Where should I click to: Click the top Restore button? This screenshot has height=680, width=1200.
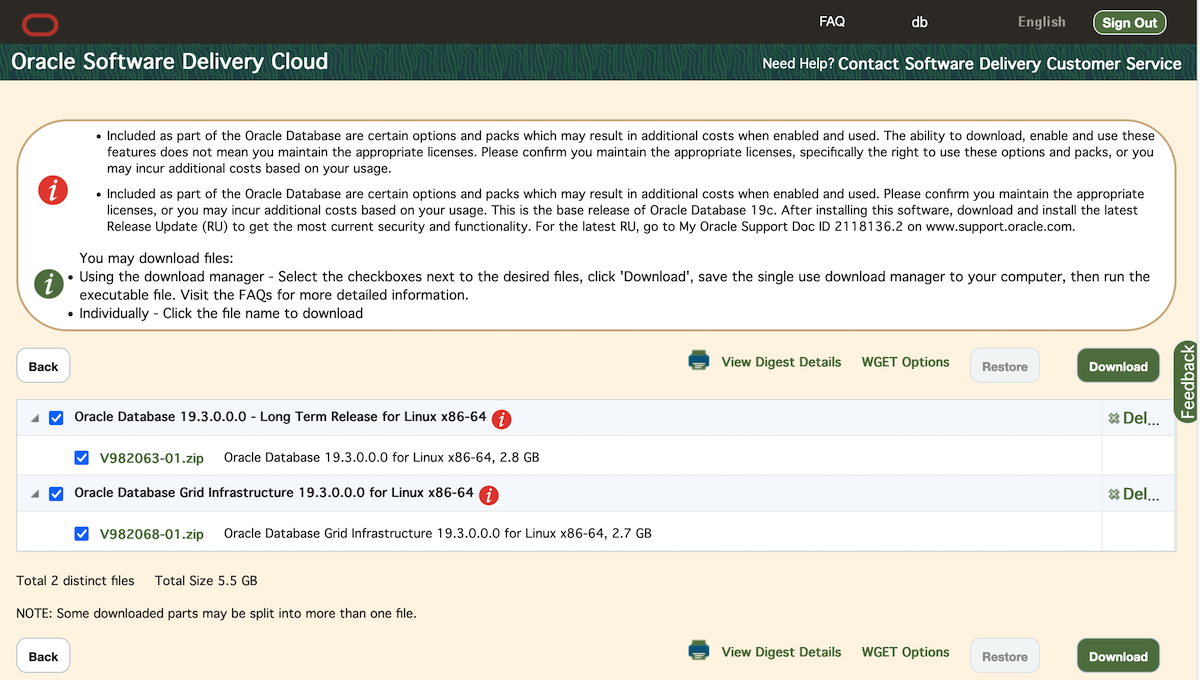tap(1005, 366)
